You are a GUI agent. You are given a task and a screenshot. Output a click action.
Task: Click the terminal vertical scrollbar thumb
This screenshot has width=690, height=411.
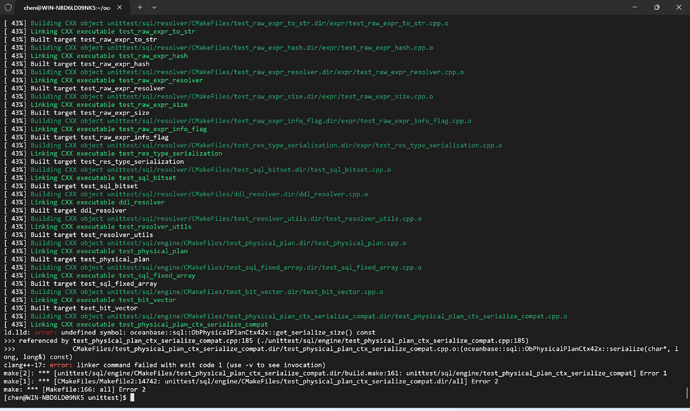(687, 393)
